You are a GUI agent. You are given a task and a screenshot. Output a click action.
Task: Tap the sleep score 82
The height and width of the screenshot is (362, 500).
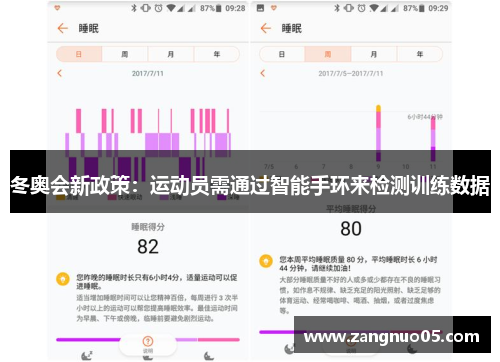tap(148, 247)
